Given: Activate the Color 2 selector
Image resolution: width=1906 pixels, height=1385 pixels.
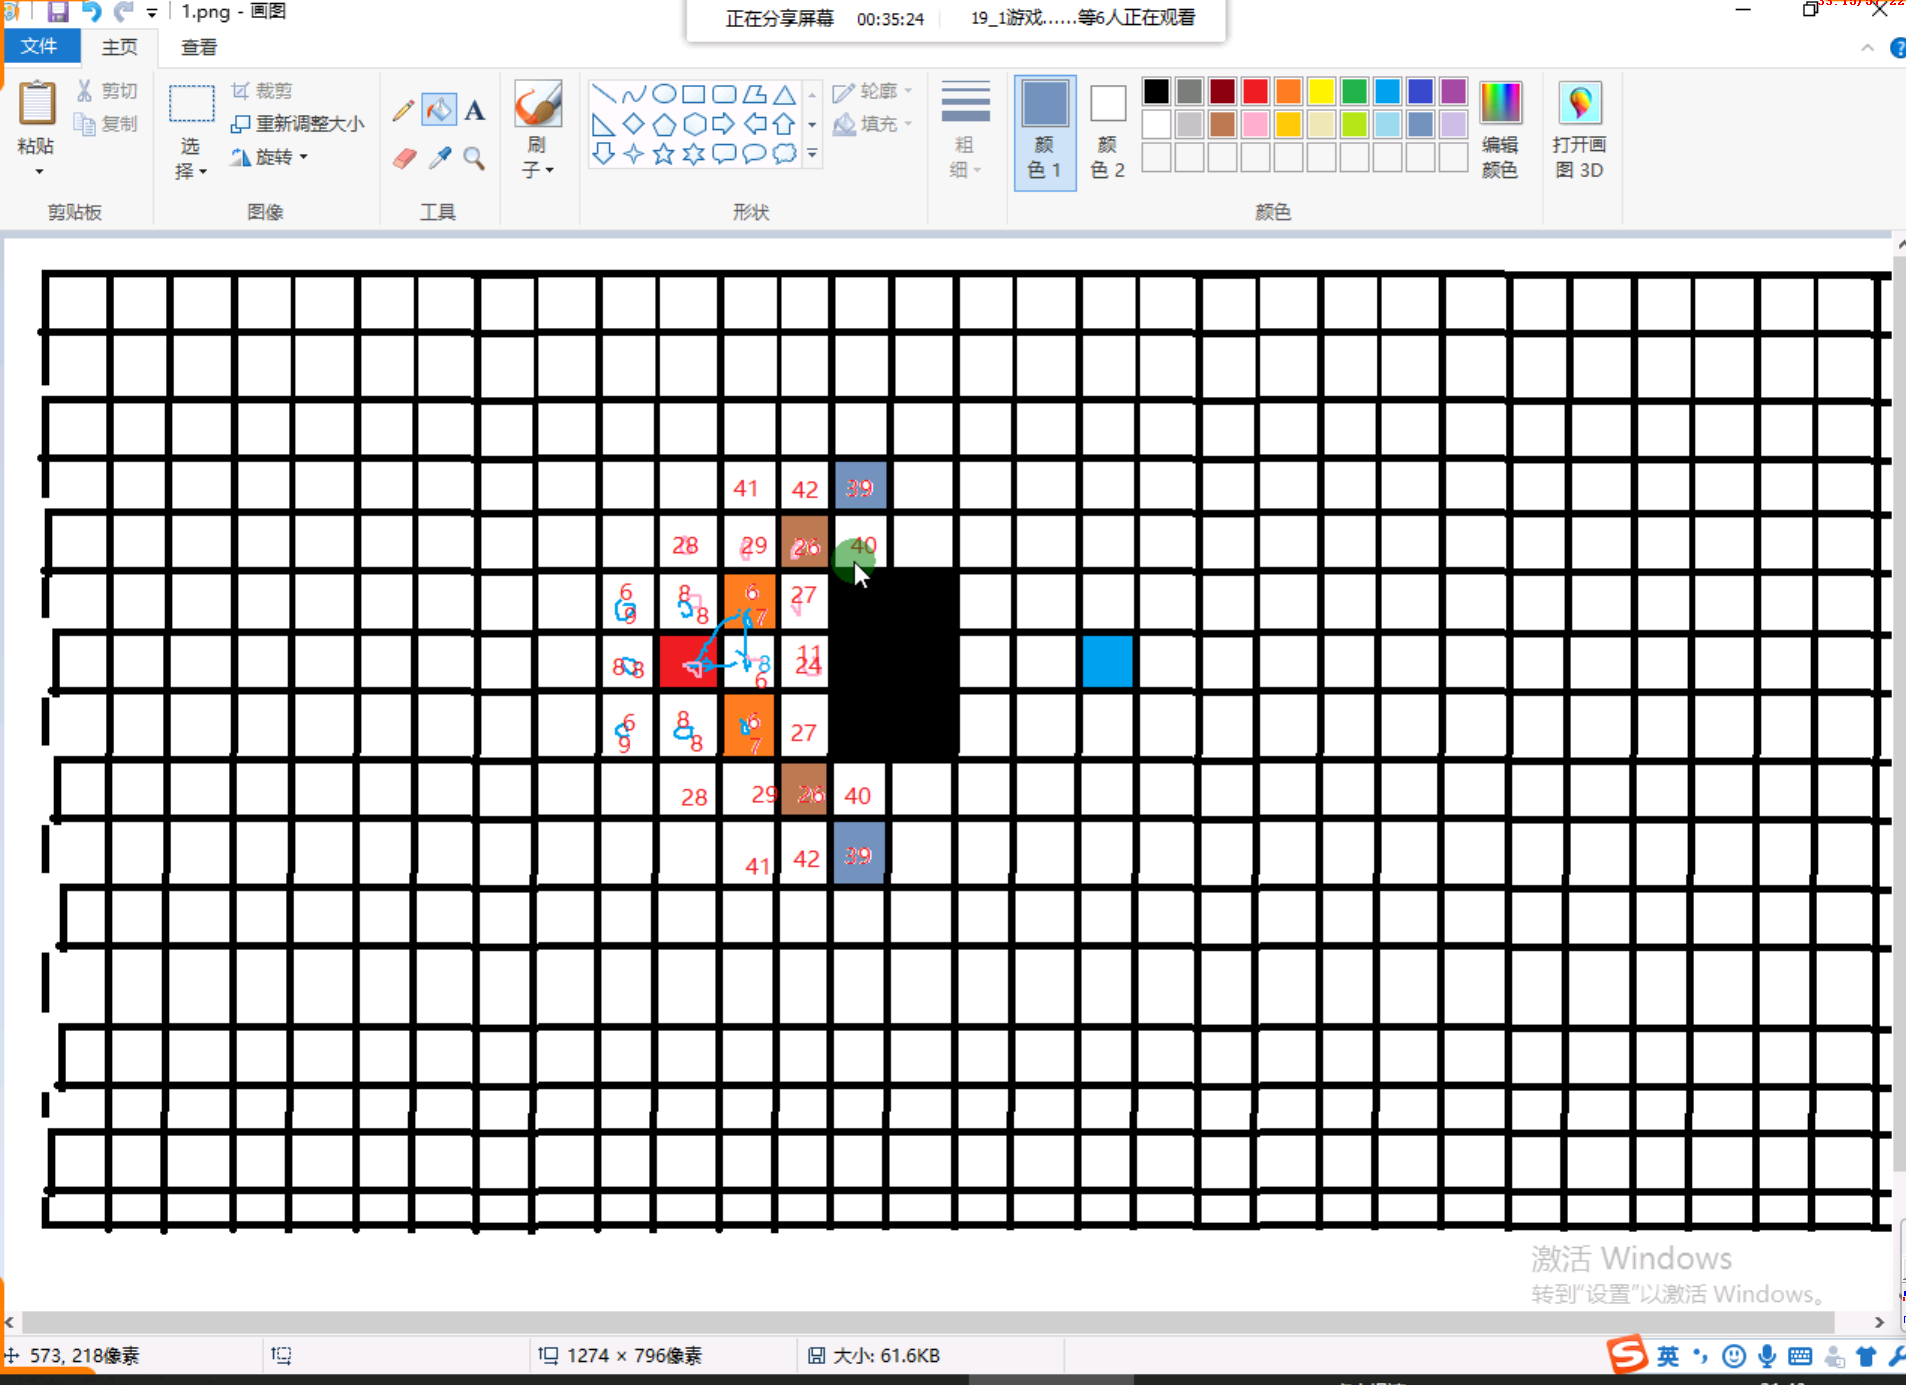Looking at the screenshot, I should [x=1107, y=131].
